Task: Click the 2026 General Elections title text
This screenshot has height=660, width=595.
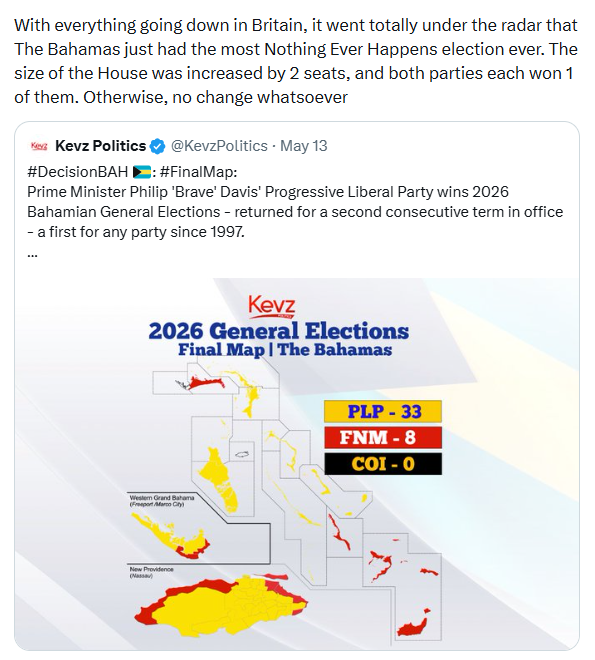Action: tap(279, 331)
